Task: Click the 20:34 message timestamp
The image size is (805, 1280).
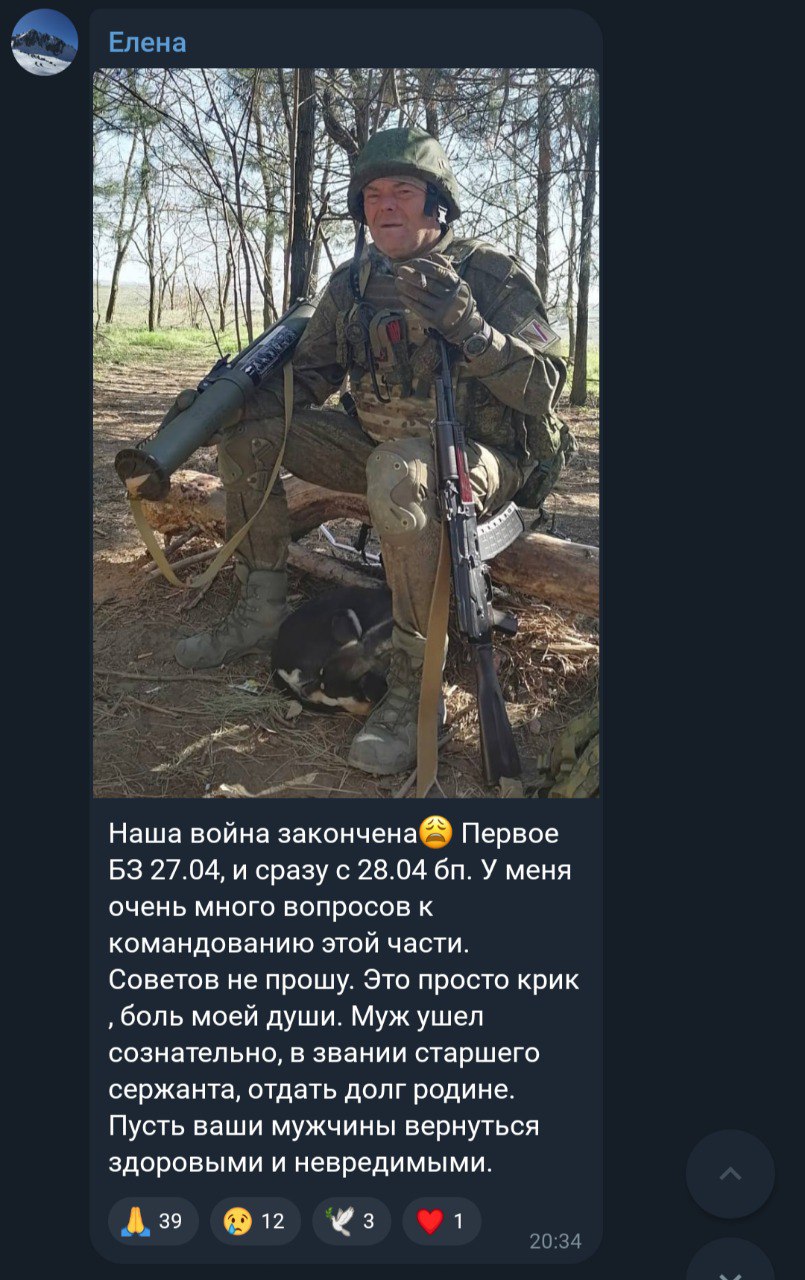Action: pos(555,1241)
